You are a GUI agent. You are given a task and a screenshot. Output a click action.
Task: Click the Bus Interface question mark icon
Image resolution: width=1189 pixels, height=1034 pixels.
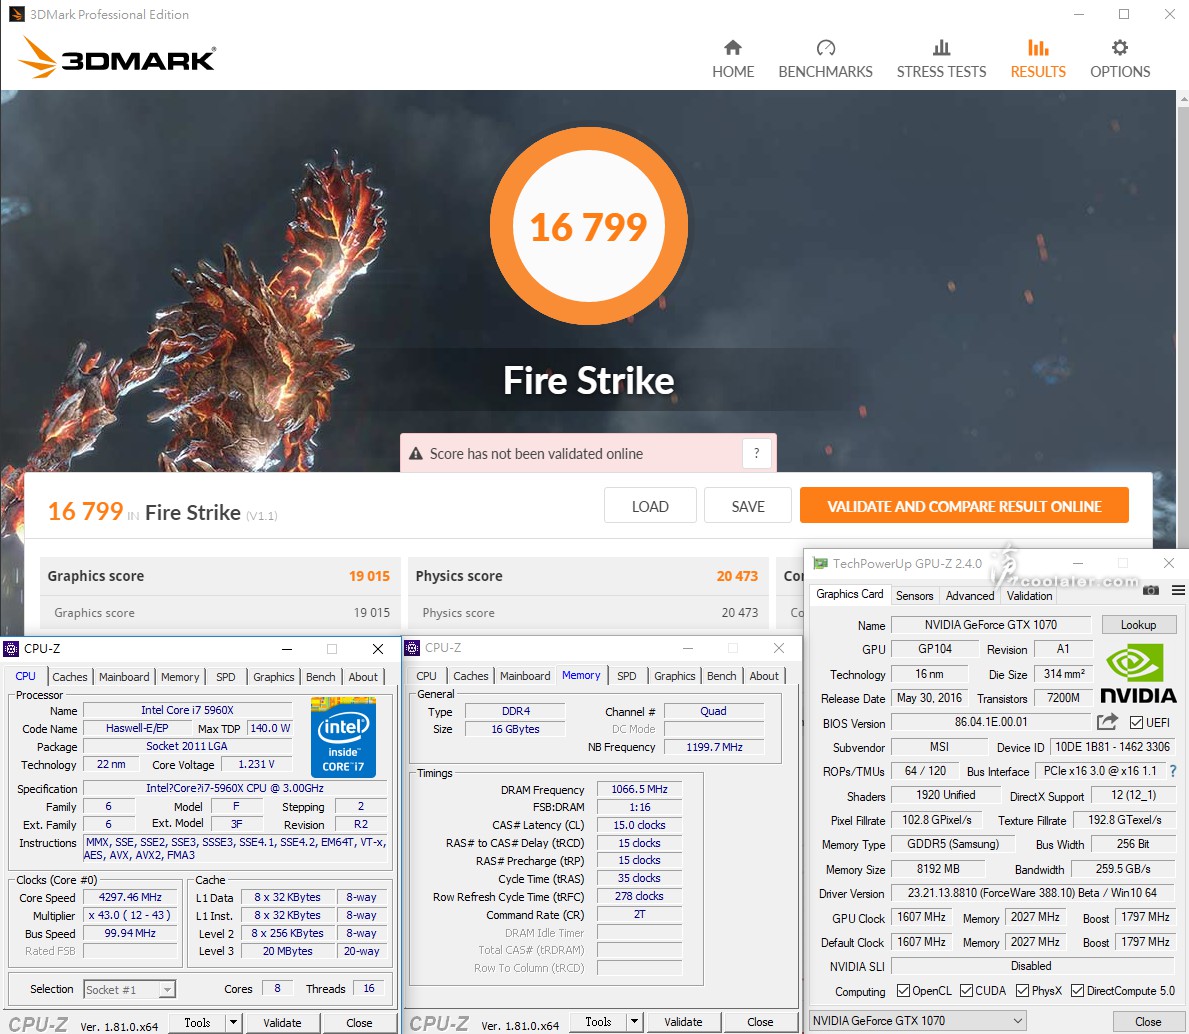(x=1173, y=771)
